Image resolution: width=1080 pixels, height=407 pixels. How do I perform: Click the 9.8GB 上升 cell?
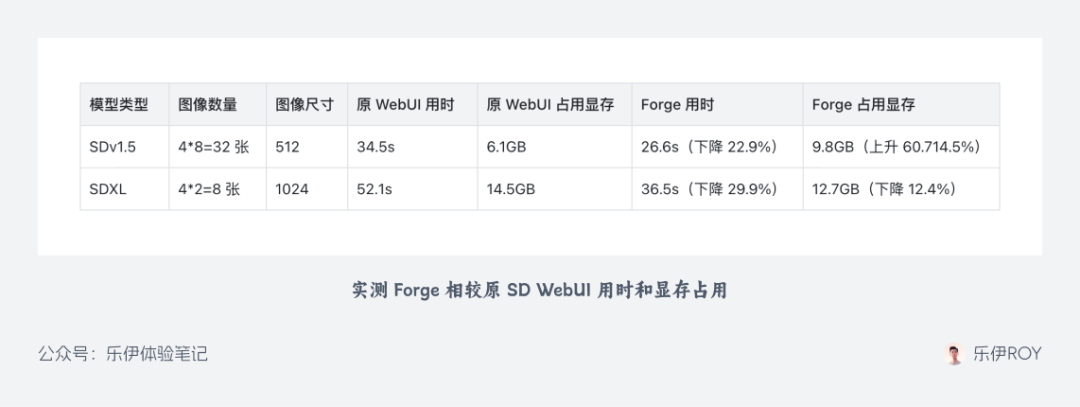pyautogui.click(x=899, y=147)
